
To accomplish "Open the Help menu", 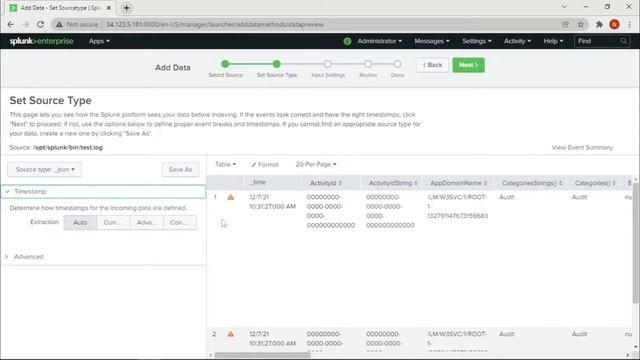I will coord(553,41).
